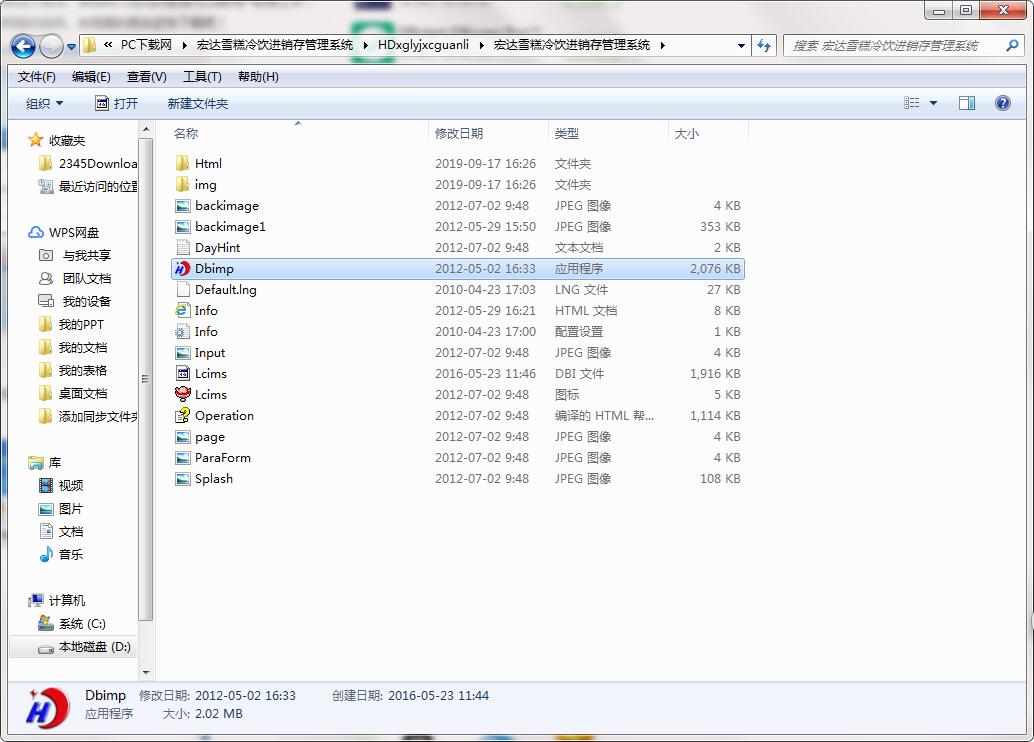Select 图片 library in sidebar

(61, 509)
